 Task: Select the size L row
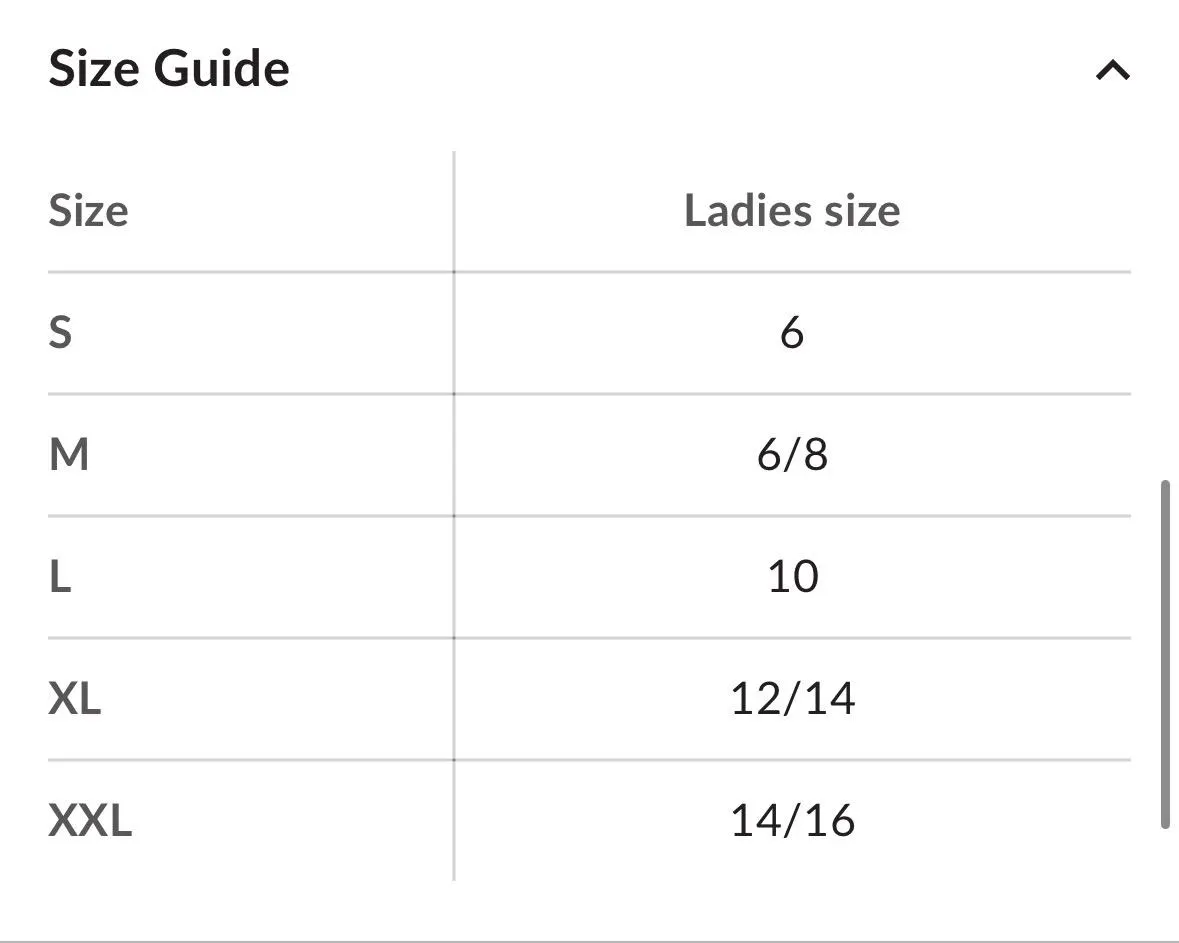coord(58,576)
